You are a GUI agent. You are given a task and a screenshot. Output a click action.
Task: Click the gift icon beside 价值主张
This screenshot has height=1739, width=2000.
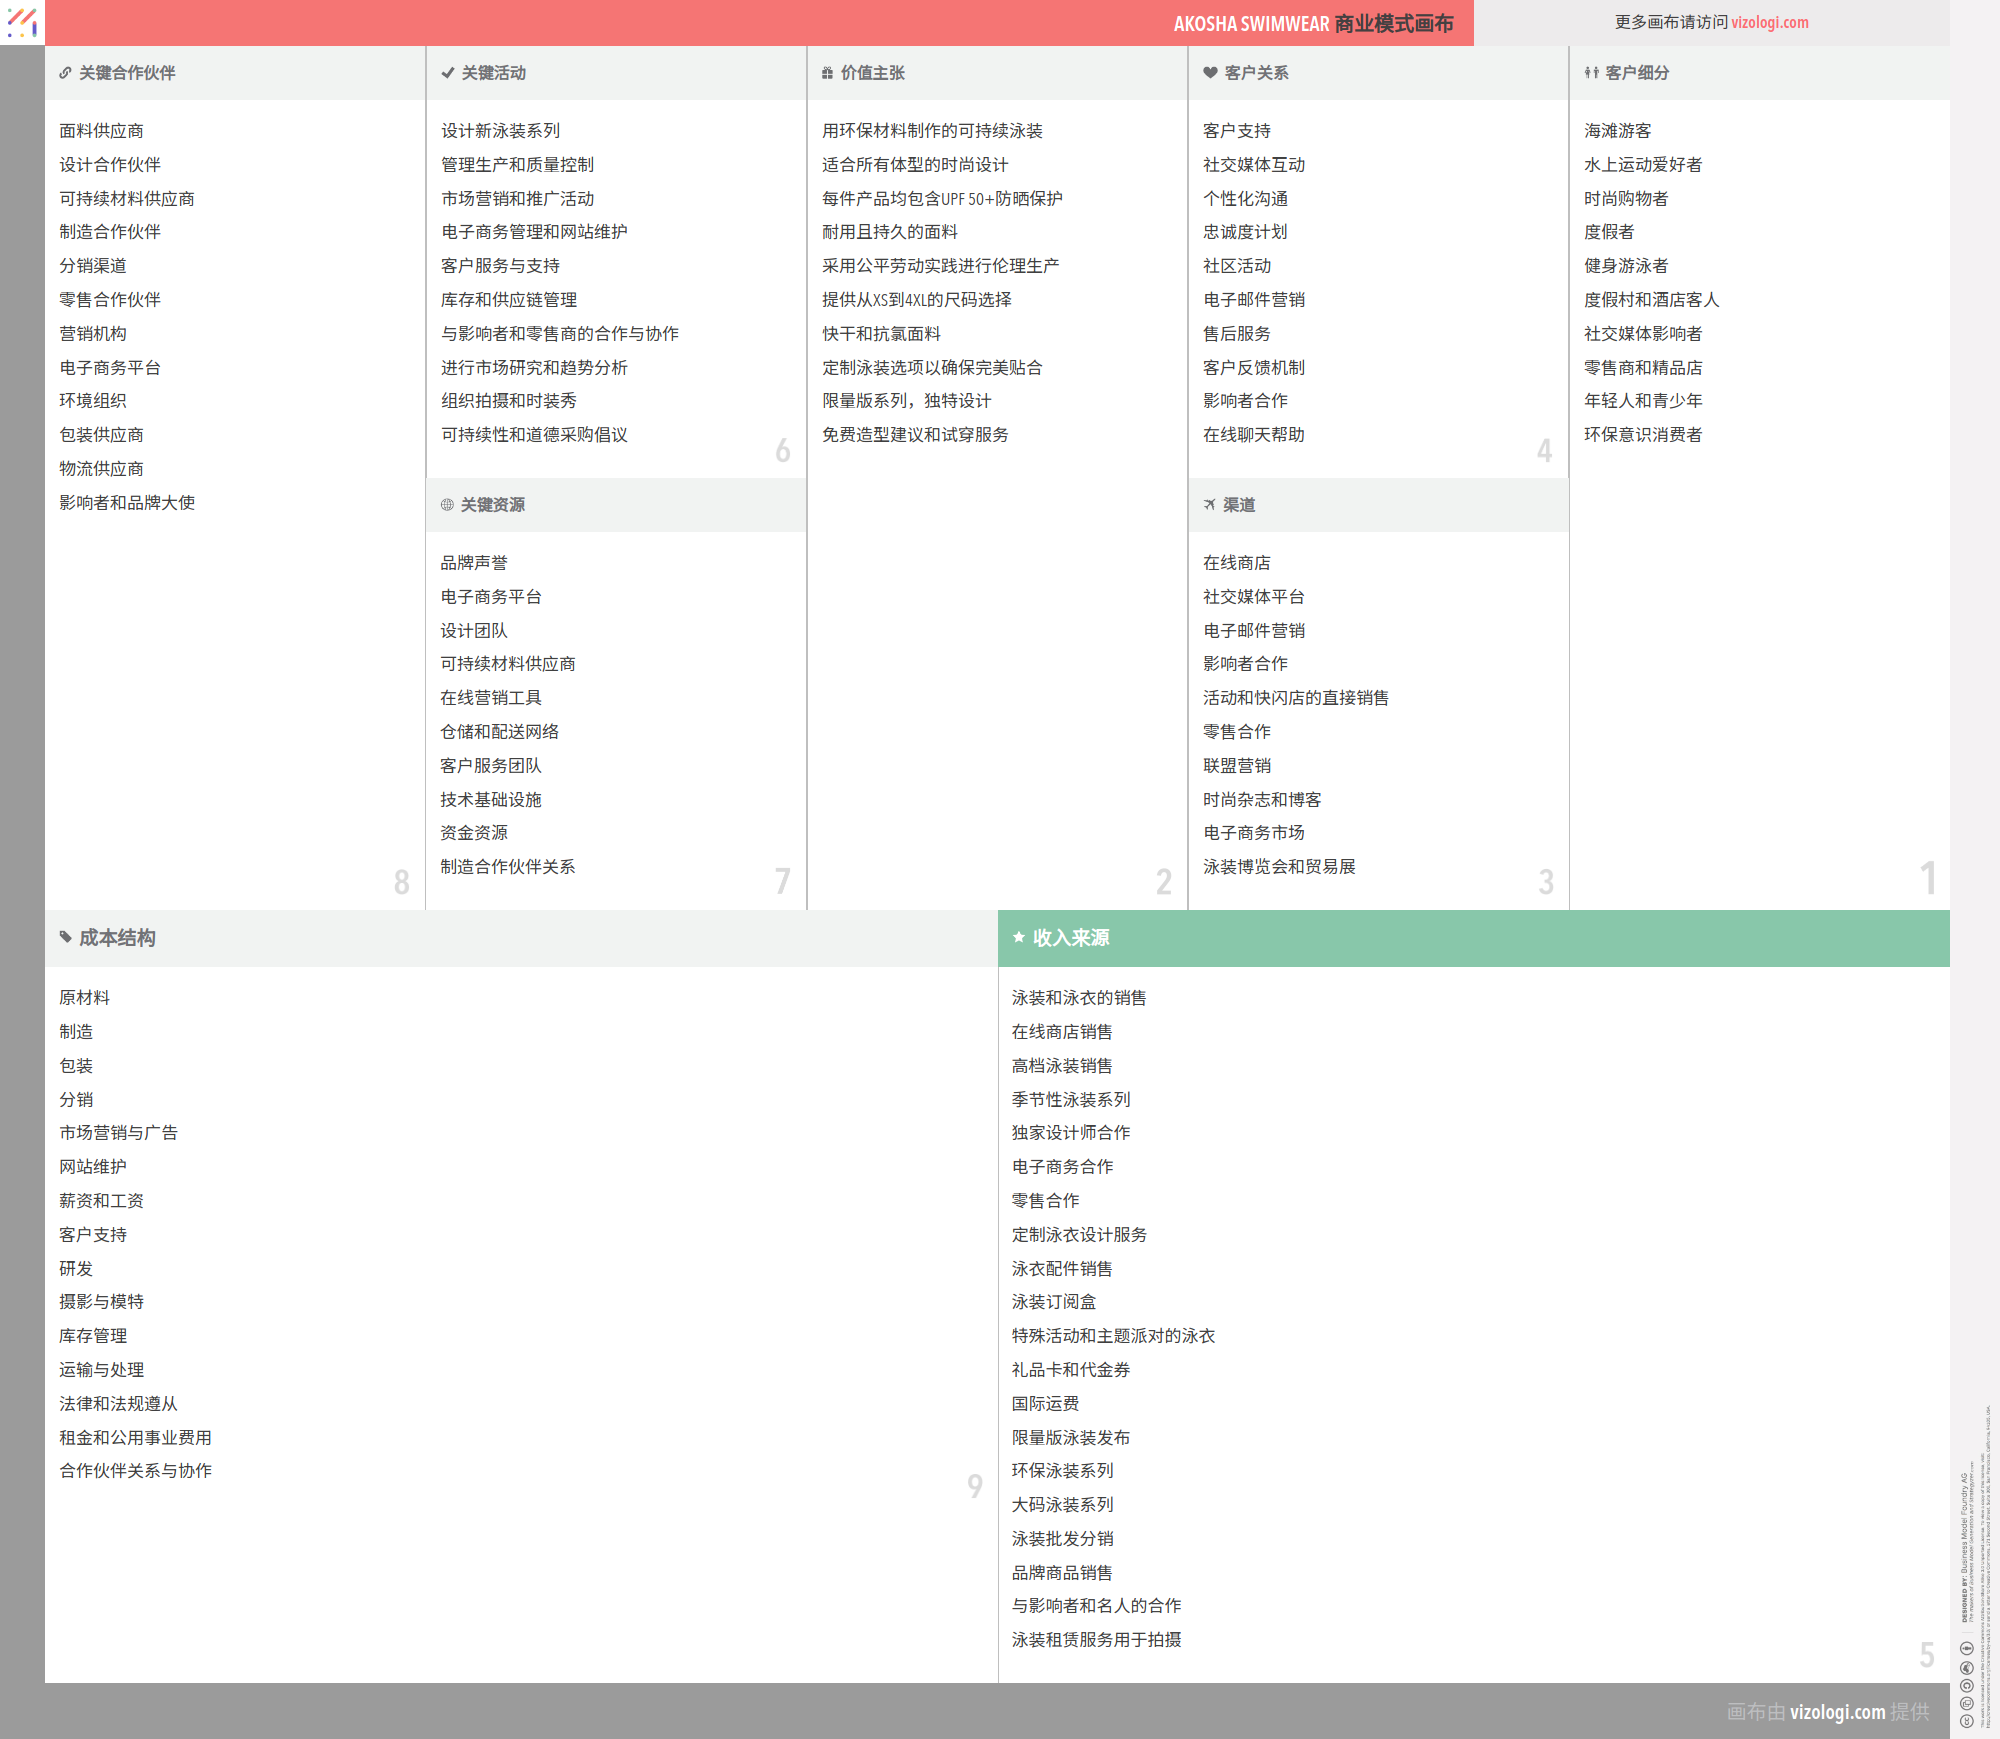827,73
